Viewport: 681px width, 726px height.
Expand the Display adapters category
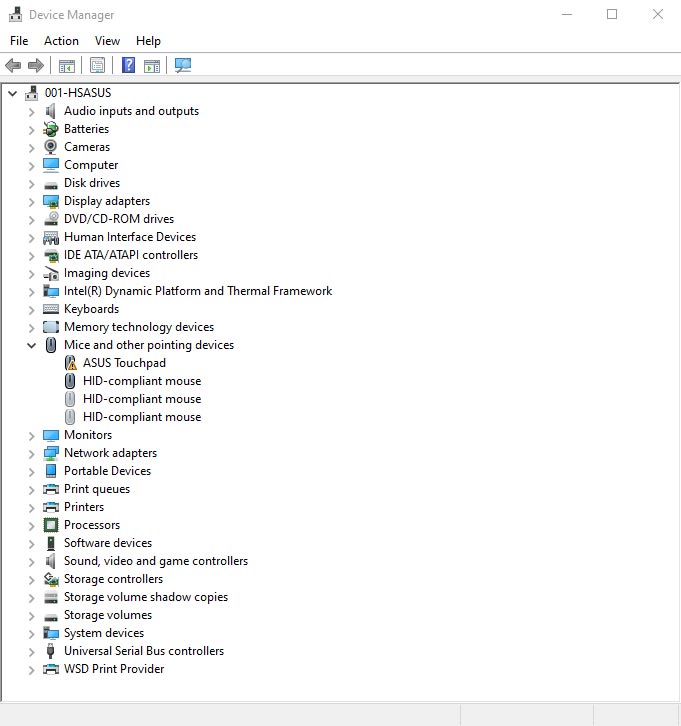click(x=31, y=201)
